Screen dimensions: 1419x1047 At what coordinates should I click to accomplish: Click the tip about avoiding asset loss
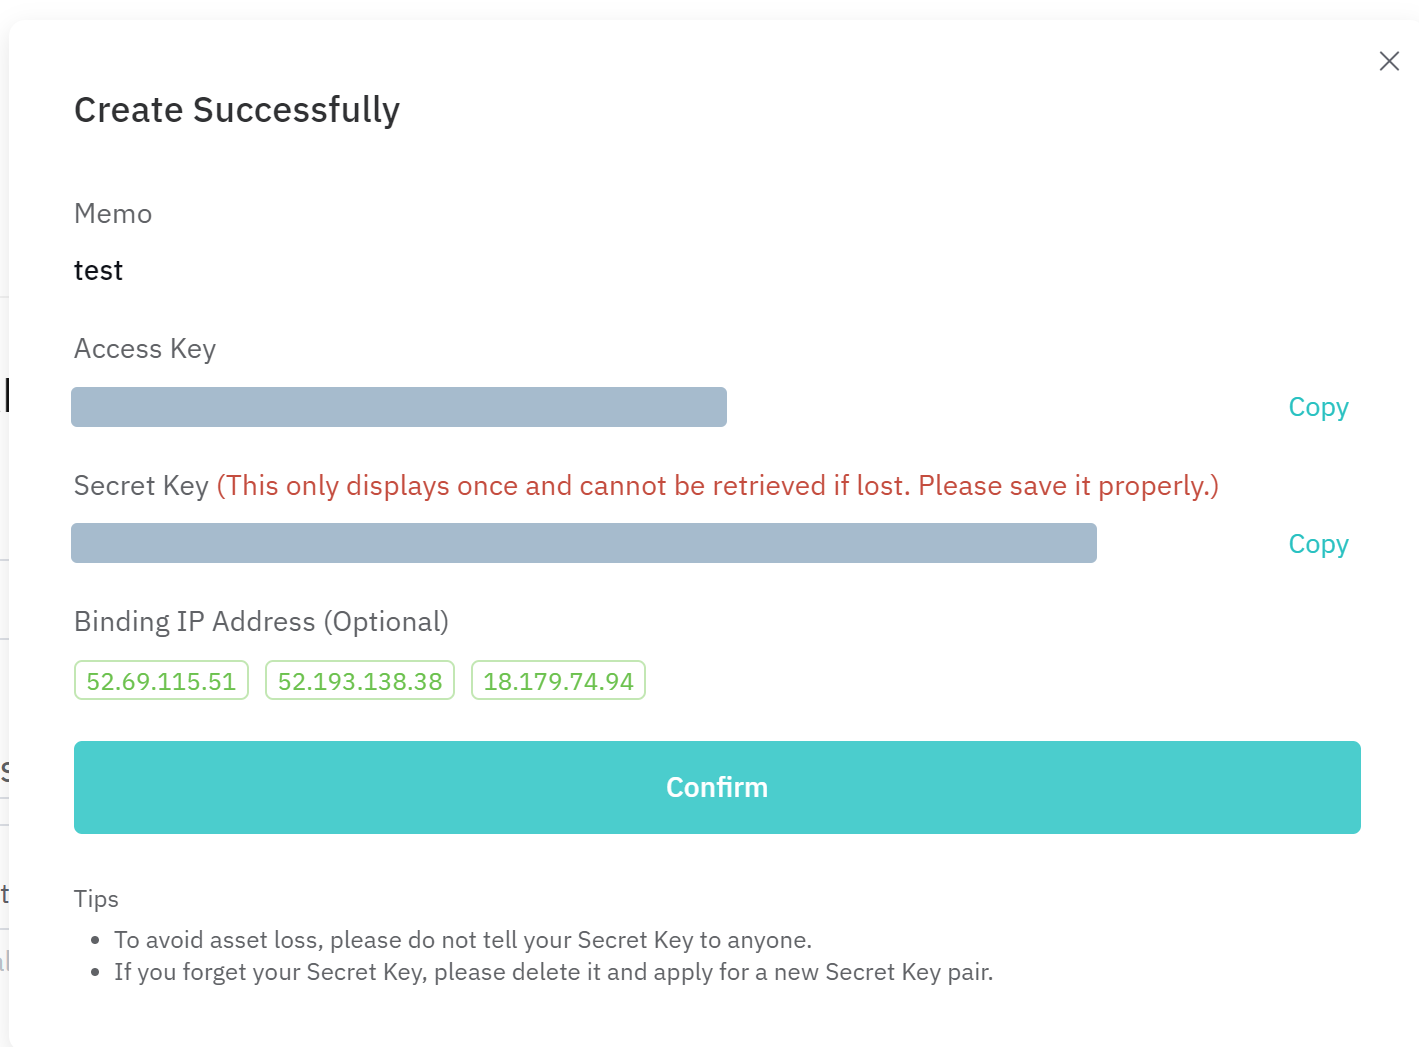(462, 940)
